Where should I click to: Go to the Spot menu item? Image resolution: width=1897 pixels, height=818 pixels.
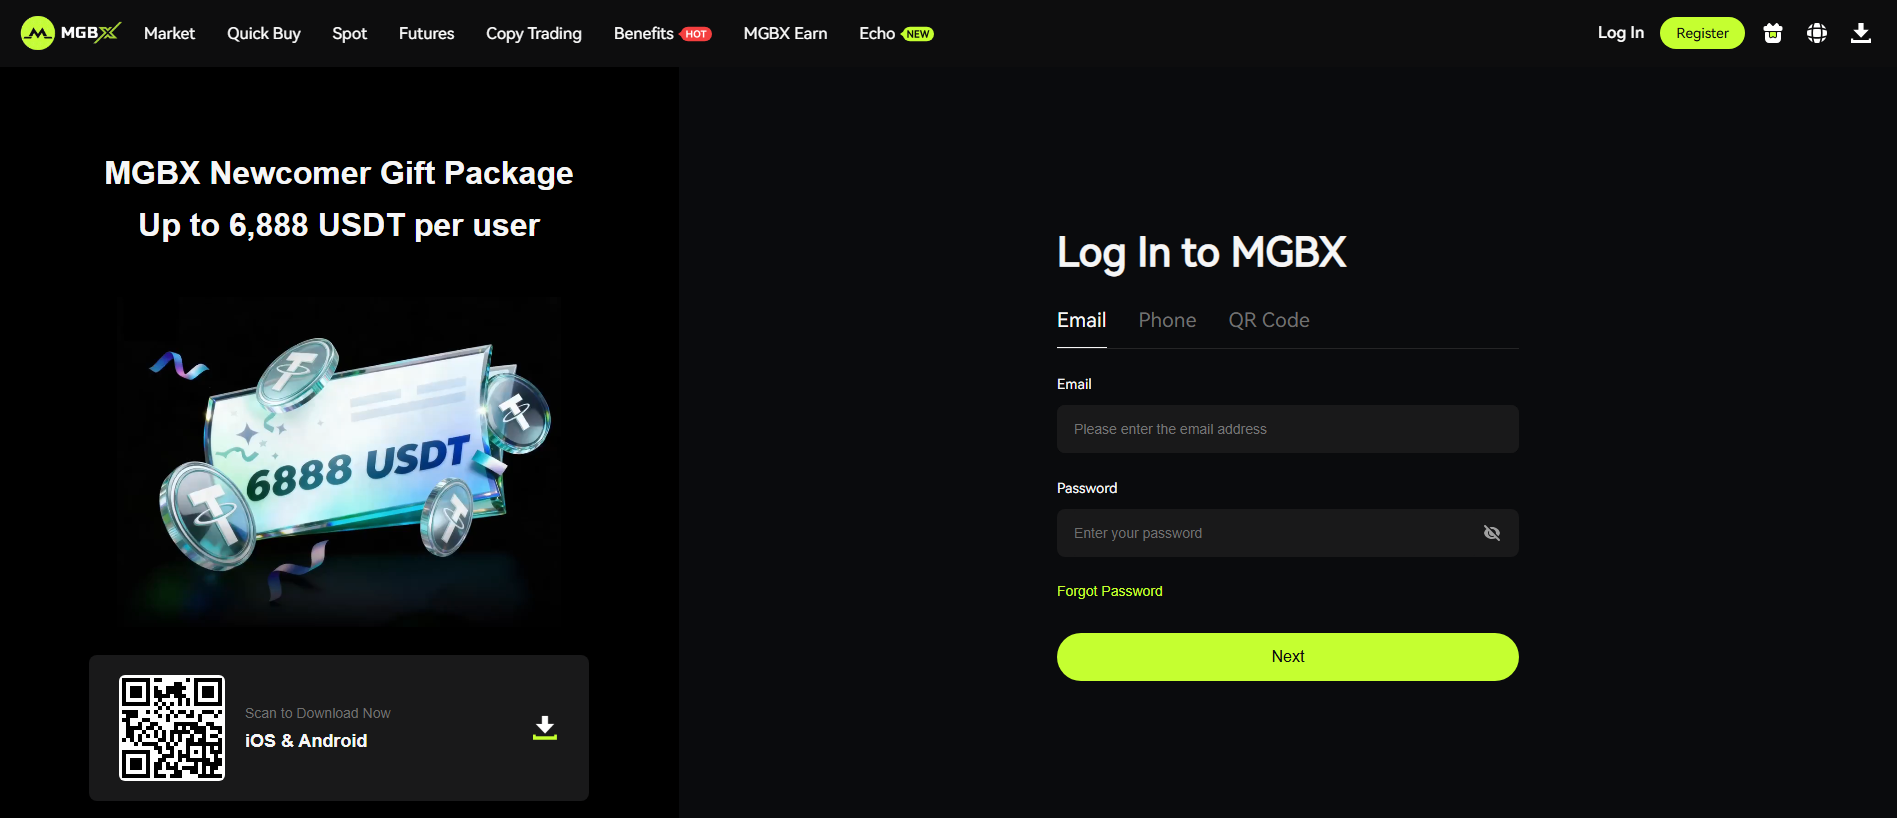point(350,33)
